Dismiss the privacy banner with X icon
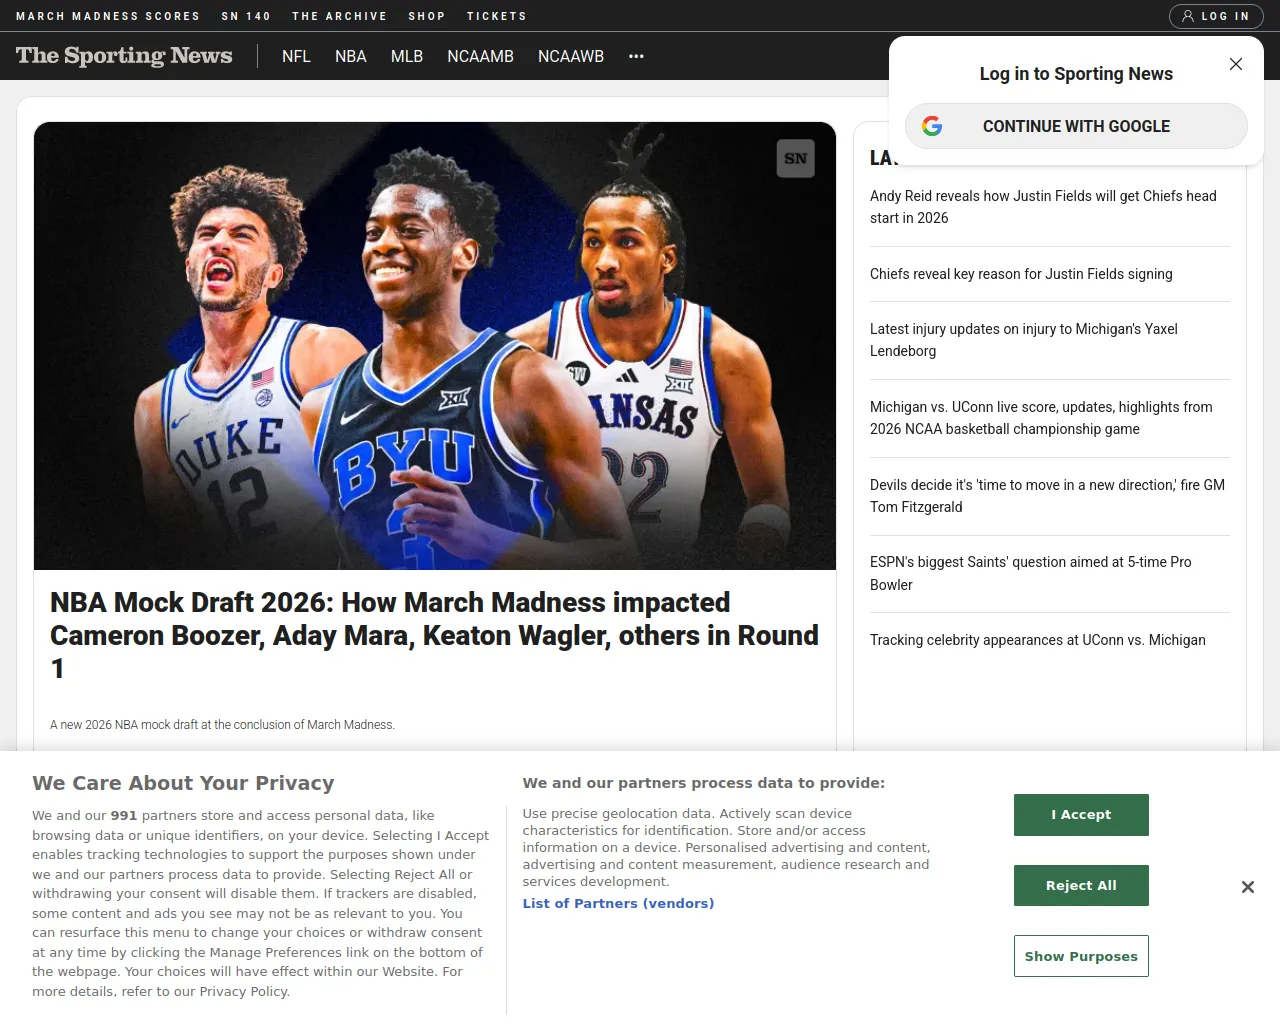The width and height of the screenshot is (1280, 1024). 1247,887
